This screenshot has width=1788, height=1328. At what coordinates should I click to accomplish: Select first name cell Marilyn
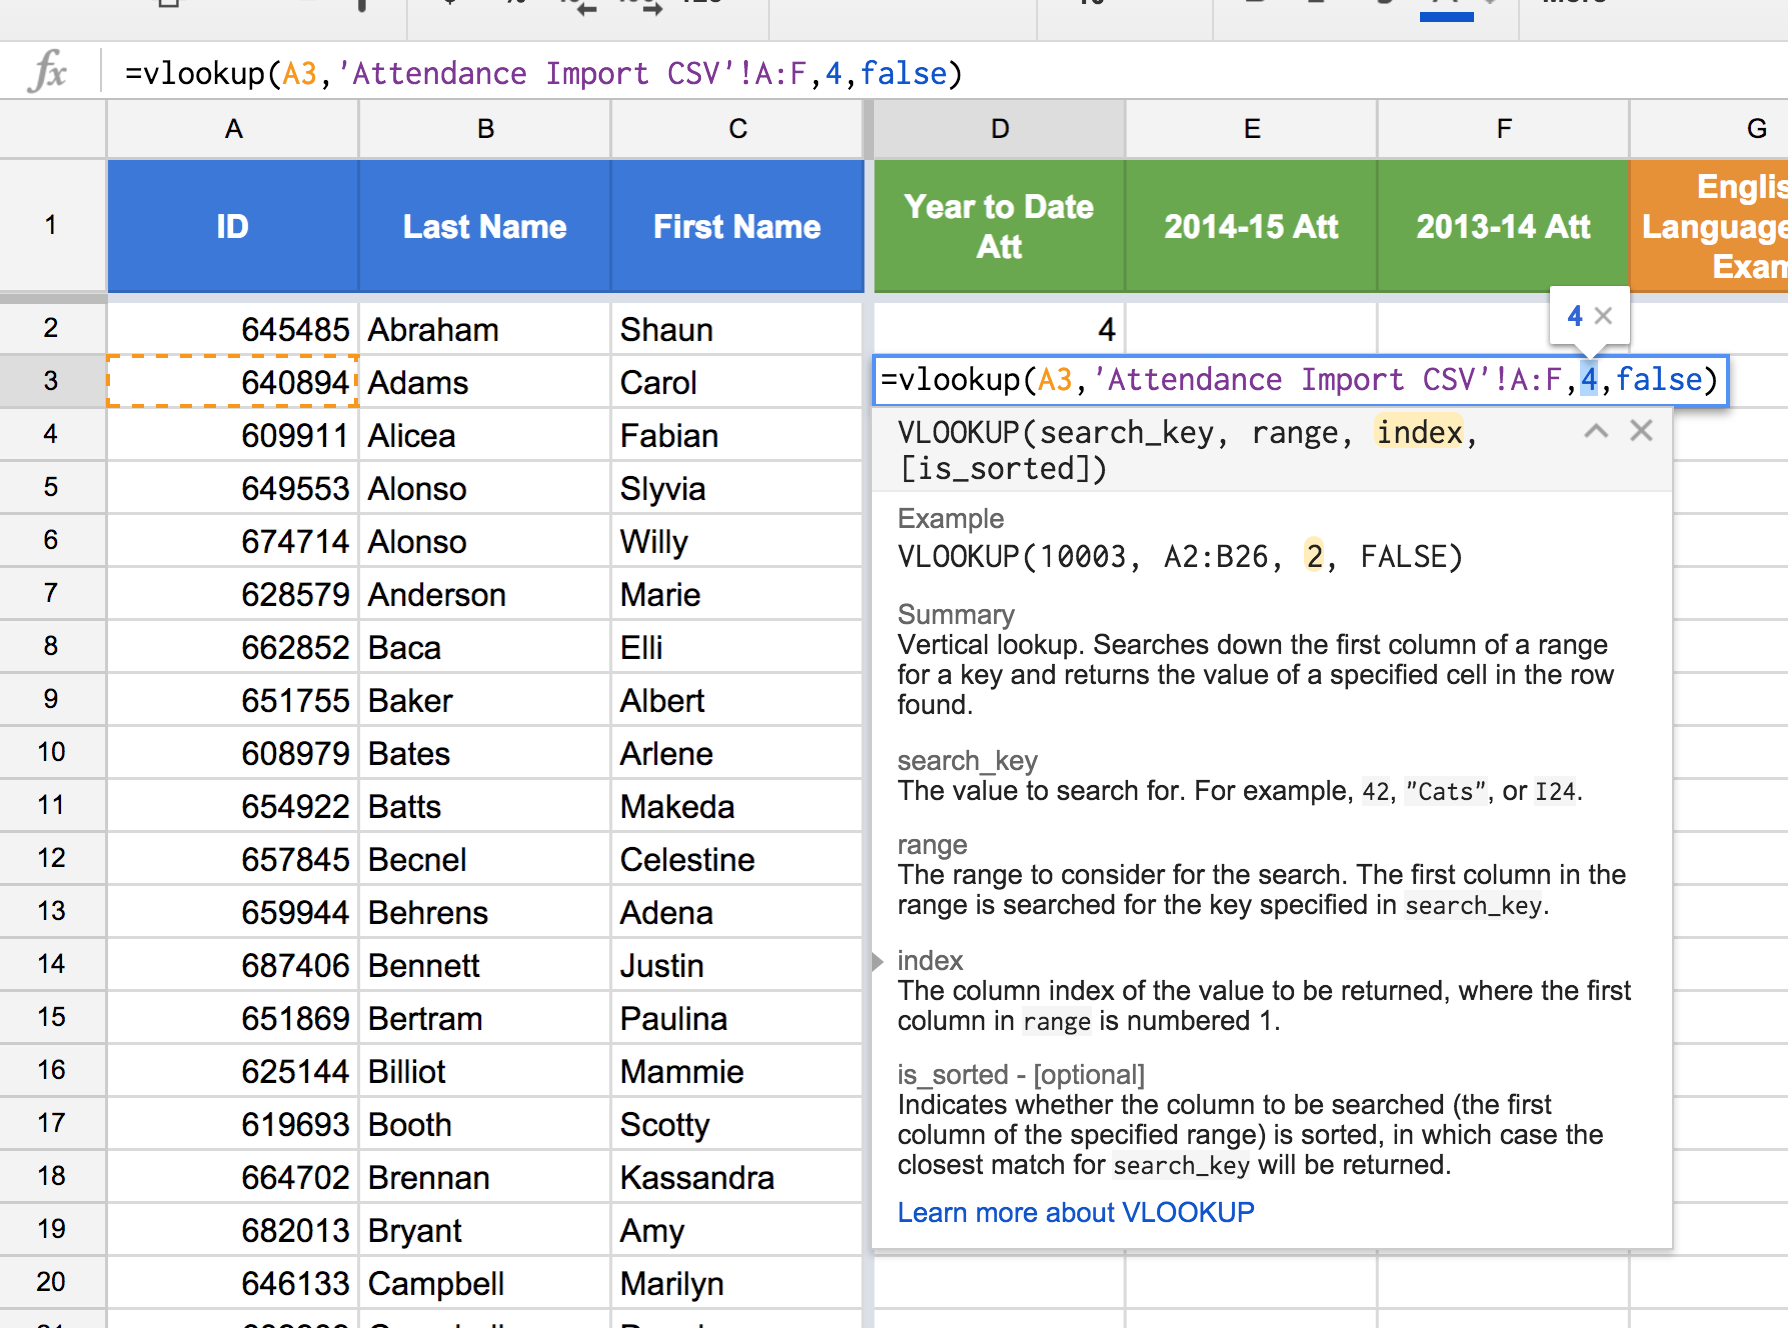click(737, 1283)
